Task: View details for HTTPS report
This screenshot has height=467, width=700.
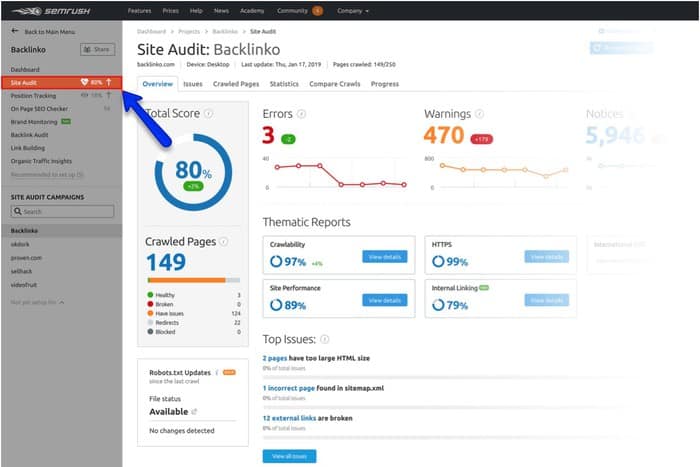Action: pyautogui.click(x=547, y=257)
